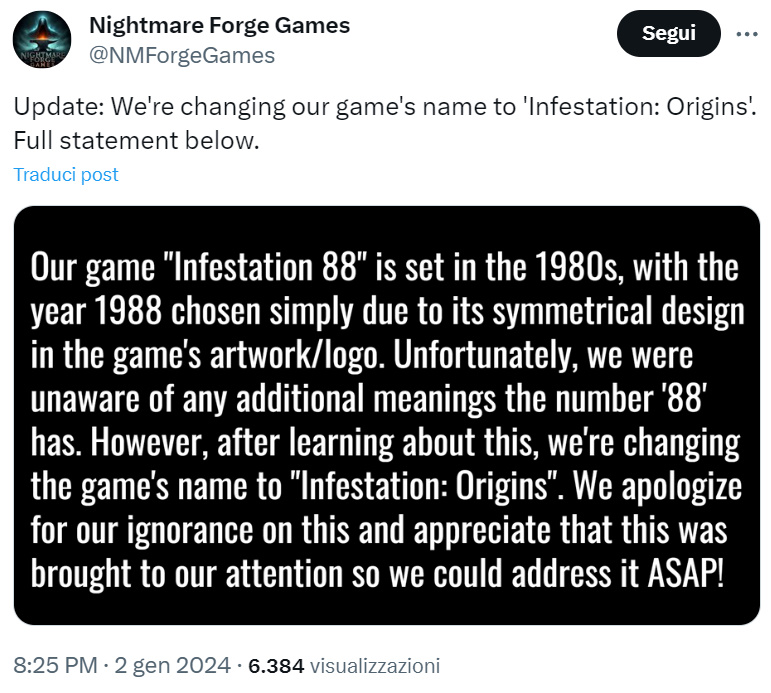Click the word visualizzazioni

pyautogui.click(x=375, y=665)
